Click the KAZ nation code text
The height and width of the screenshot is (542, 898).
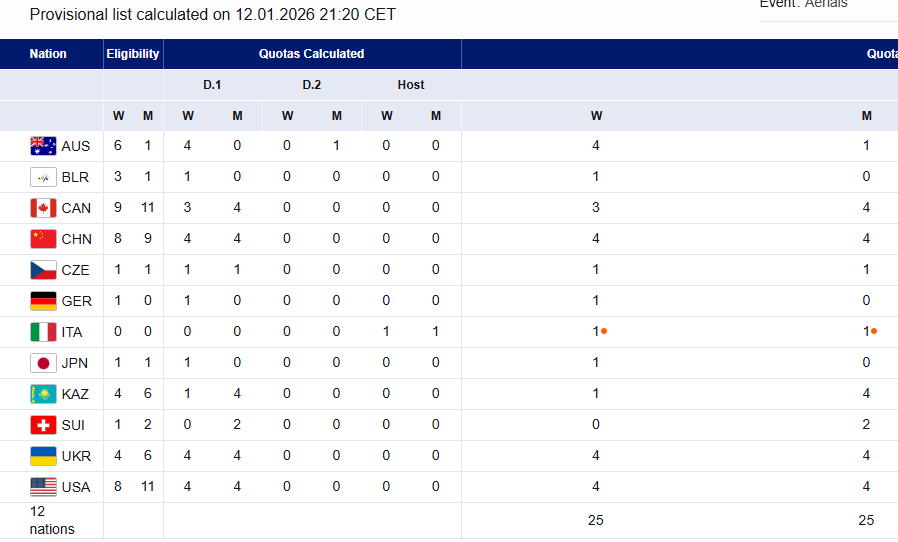click(75, 395)
